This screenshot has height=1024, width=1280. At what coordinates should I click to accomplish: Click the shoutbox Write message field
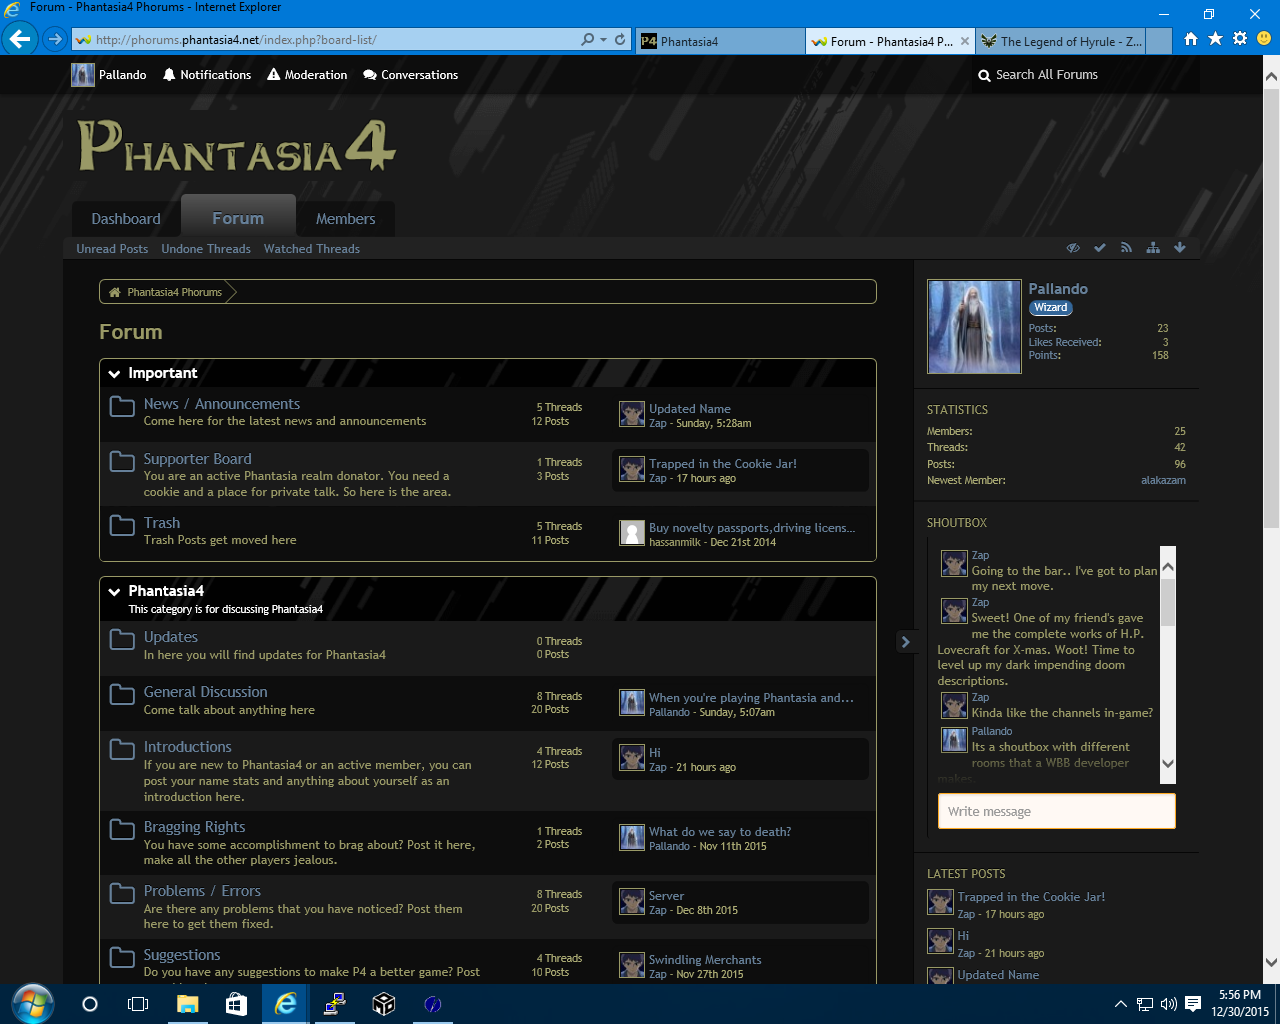(1056, 811)
